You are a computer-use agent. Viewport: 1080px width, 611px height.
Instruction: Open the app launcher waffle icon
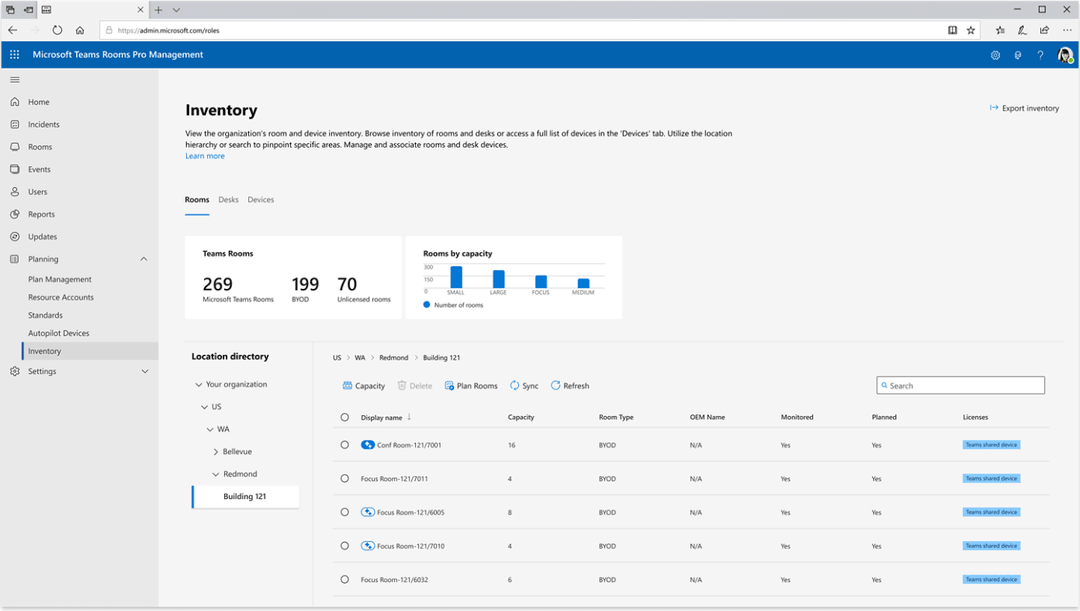coord(14,54)
